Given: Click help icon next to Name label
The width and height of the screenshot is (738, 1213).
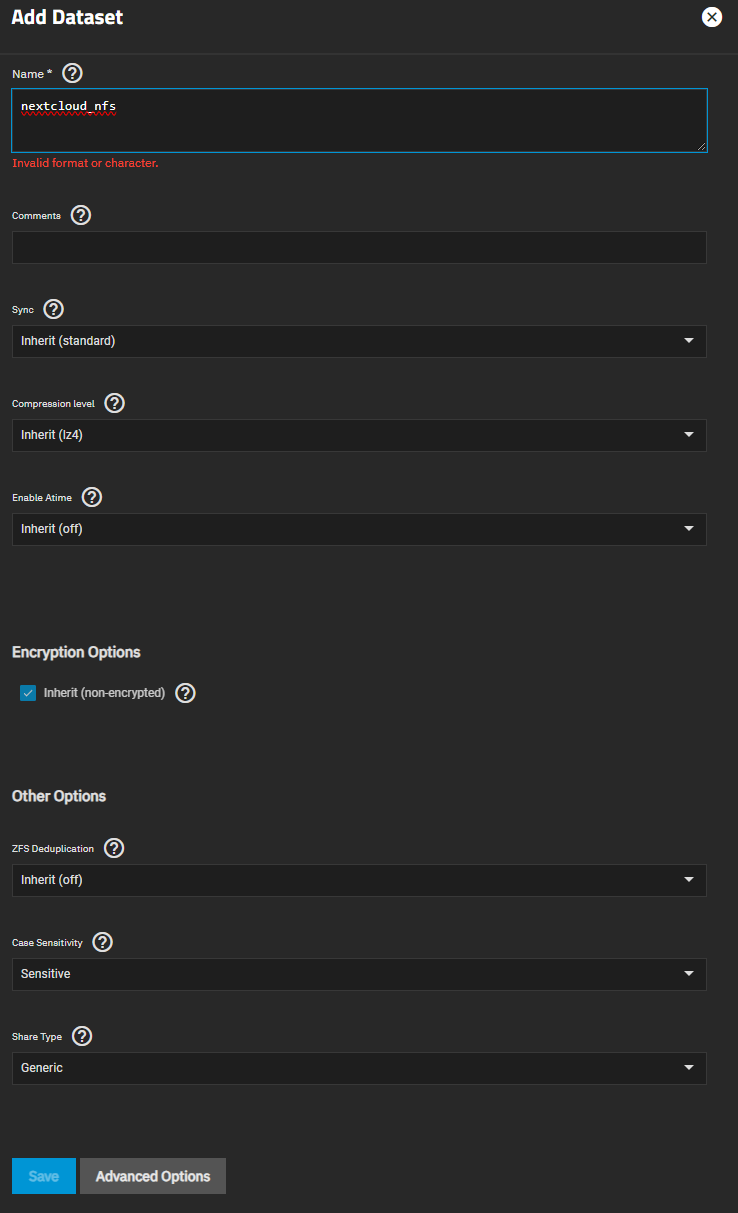Looking at the screenshot, I should (x=72, y=73).
